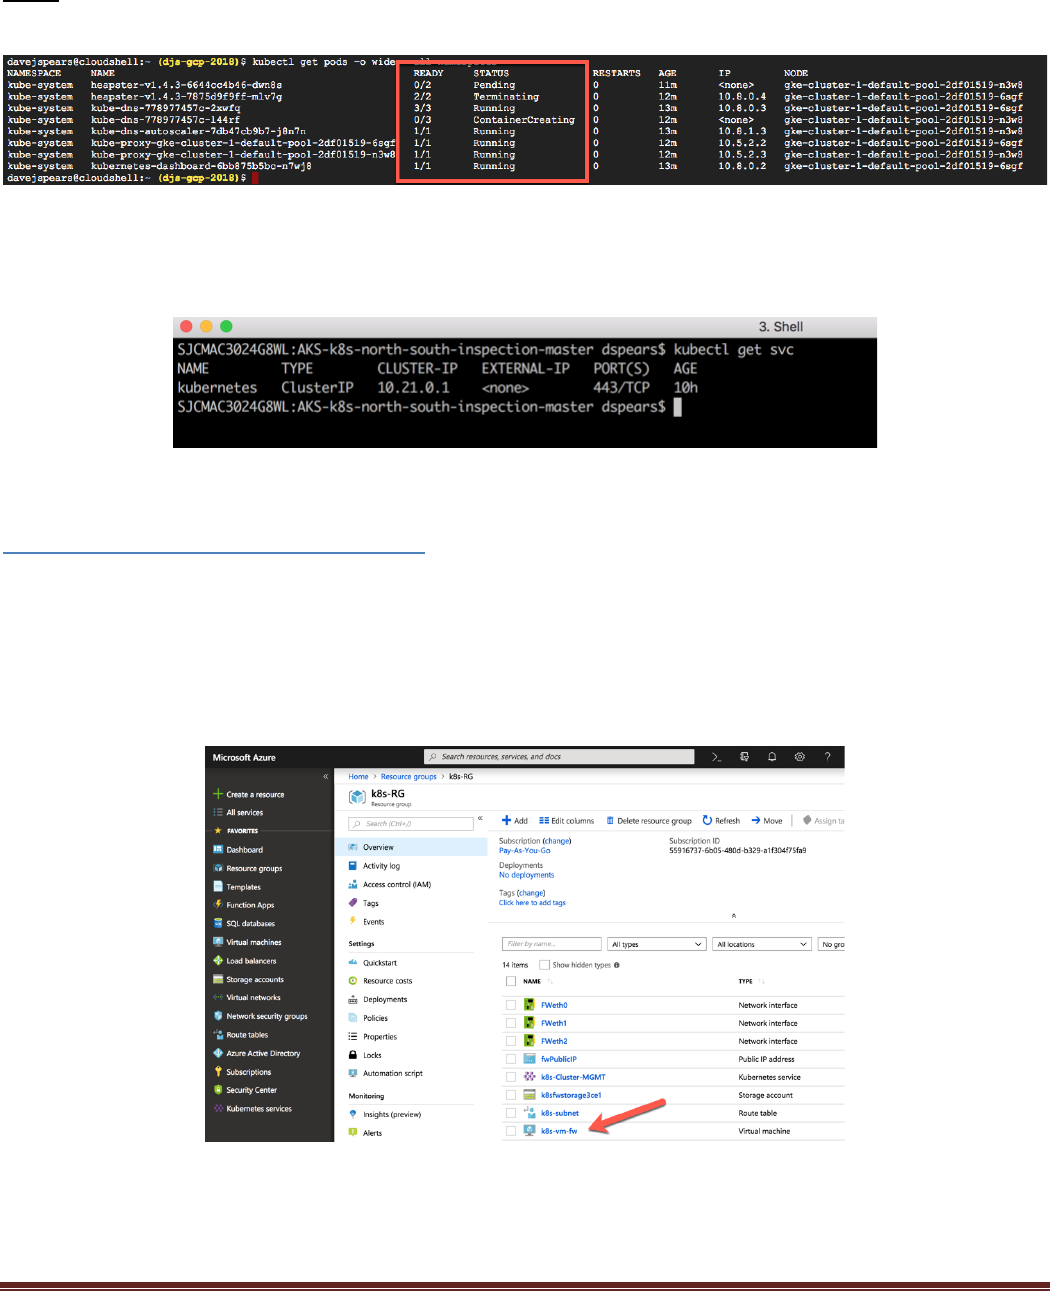Open the Azure Cloud Shell icon

[716, 757]
